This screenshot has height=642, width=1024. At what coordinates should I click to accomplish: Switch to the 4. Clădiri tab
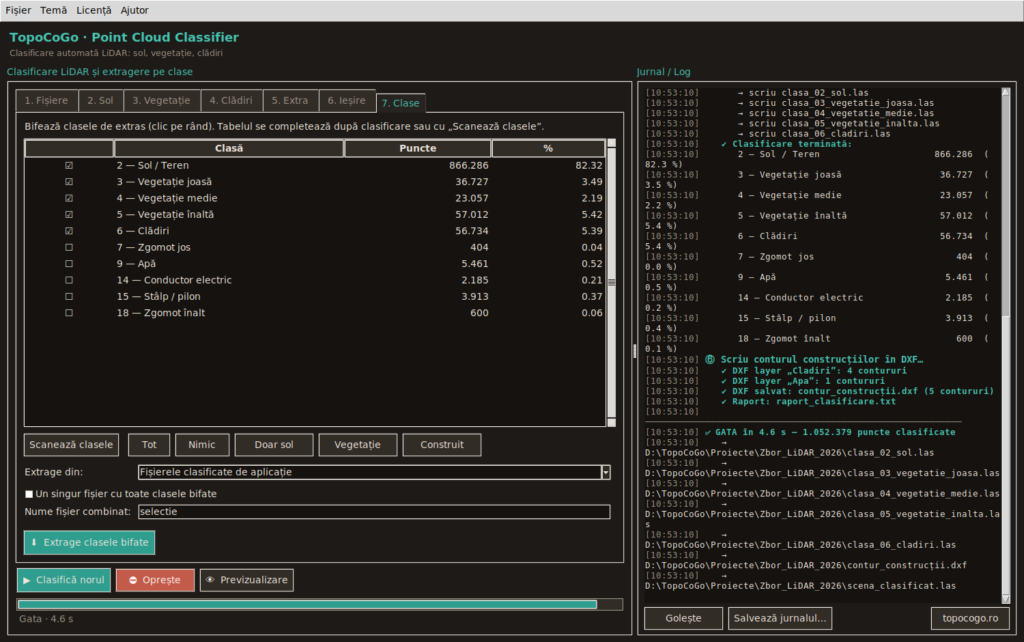[x=231, y=101]
